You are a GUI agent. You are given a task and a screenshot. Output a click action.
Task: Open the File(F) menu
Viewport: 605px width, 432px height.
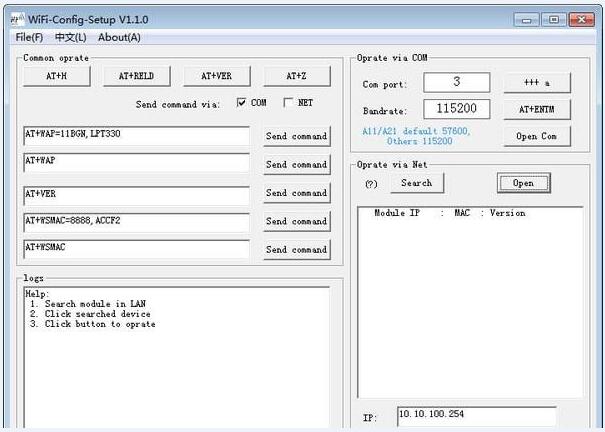(29, 37)
